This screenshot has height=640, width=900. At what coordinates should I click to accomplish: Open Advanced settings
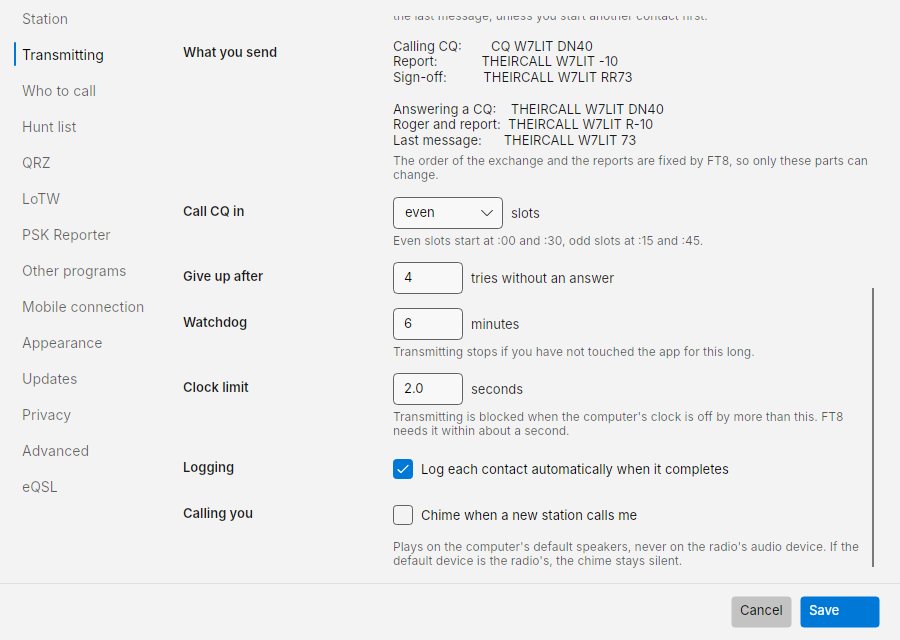coord(55,451)
